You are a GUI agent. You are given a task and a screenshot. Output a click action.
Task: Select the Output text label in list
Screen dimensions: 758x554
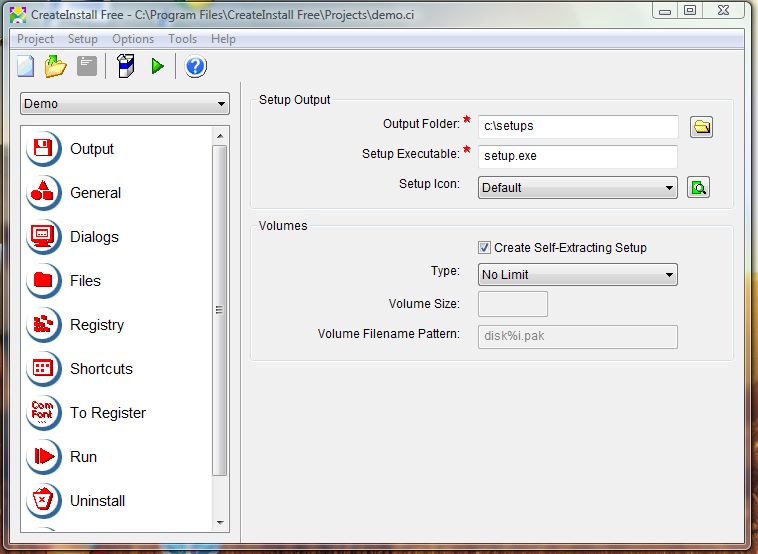[x=92, y=149]
